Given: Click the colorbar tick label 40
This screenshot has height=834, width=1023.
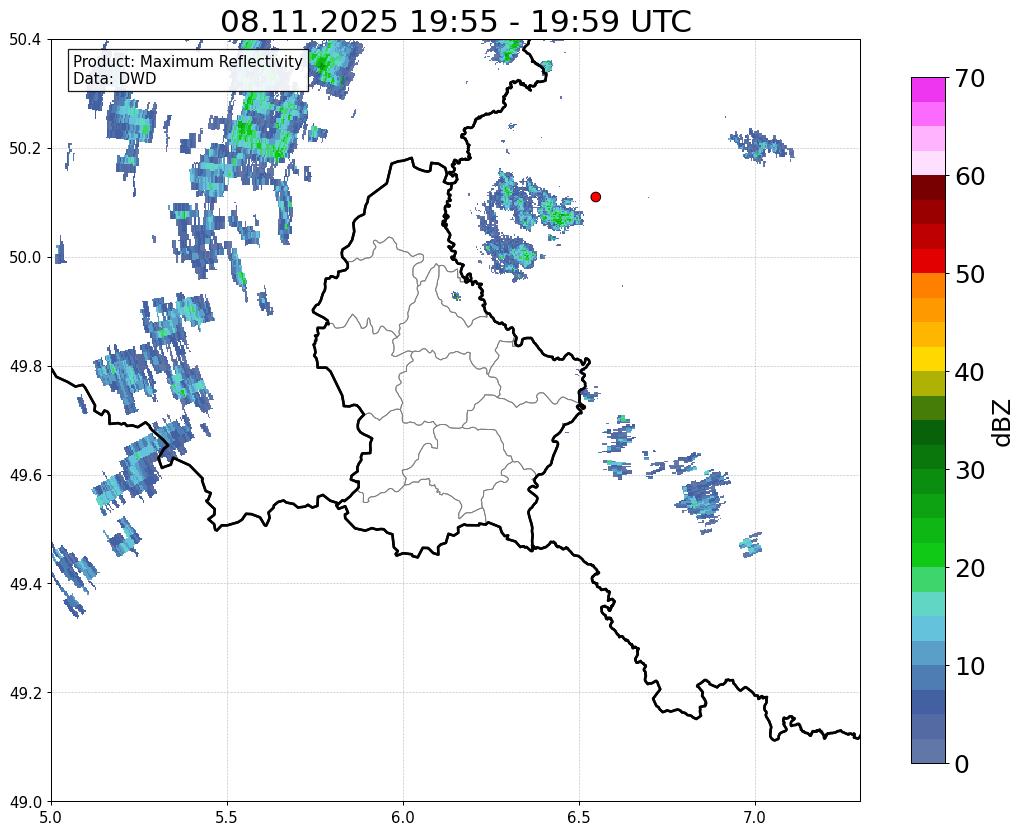Looking at the screenshot, I should click(970, 372).
